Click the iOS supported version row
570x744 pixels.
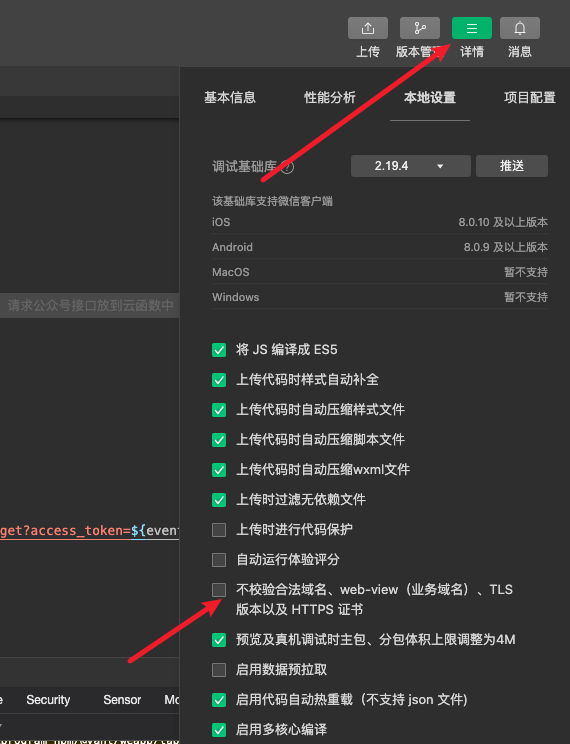coord(380,222)
